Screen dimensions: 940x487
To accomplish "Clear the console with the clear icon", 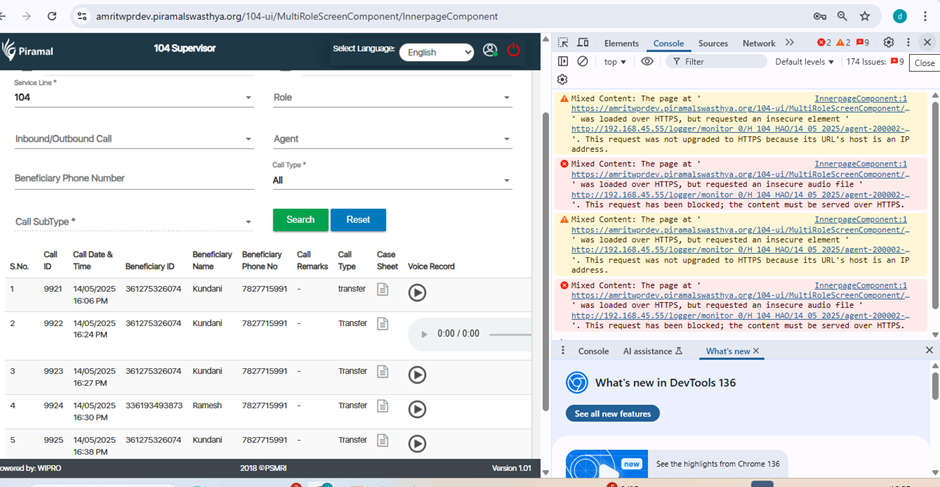I will pos(582,61).
